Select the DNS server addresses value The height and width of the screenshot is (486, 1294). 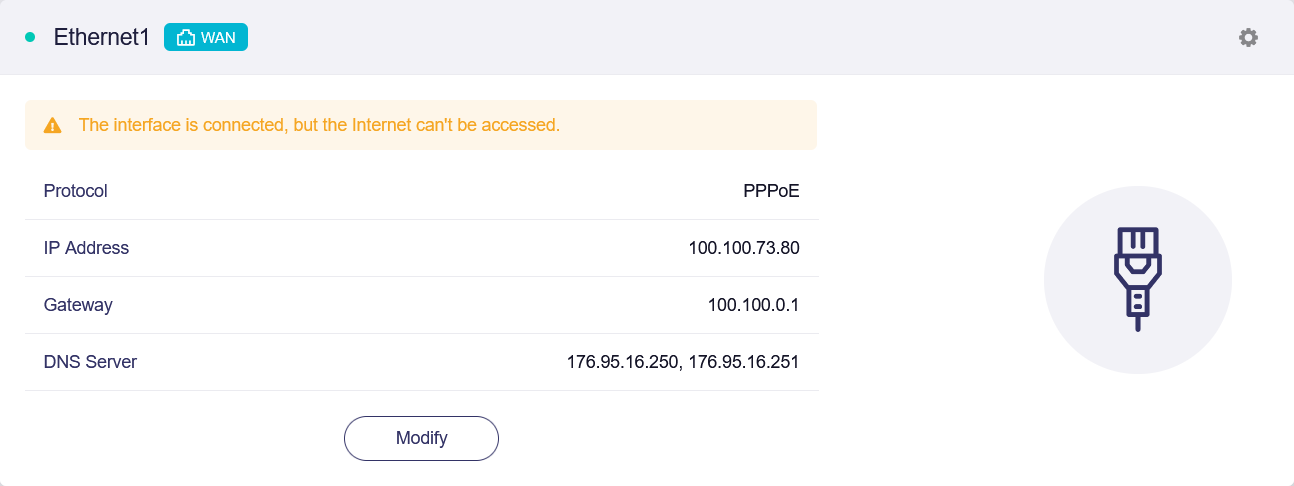(683, 362)
